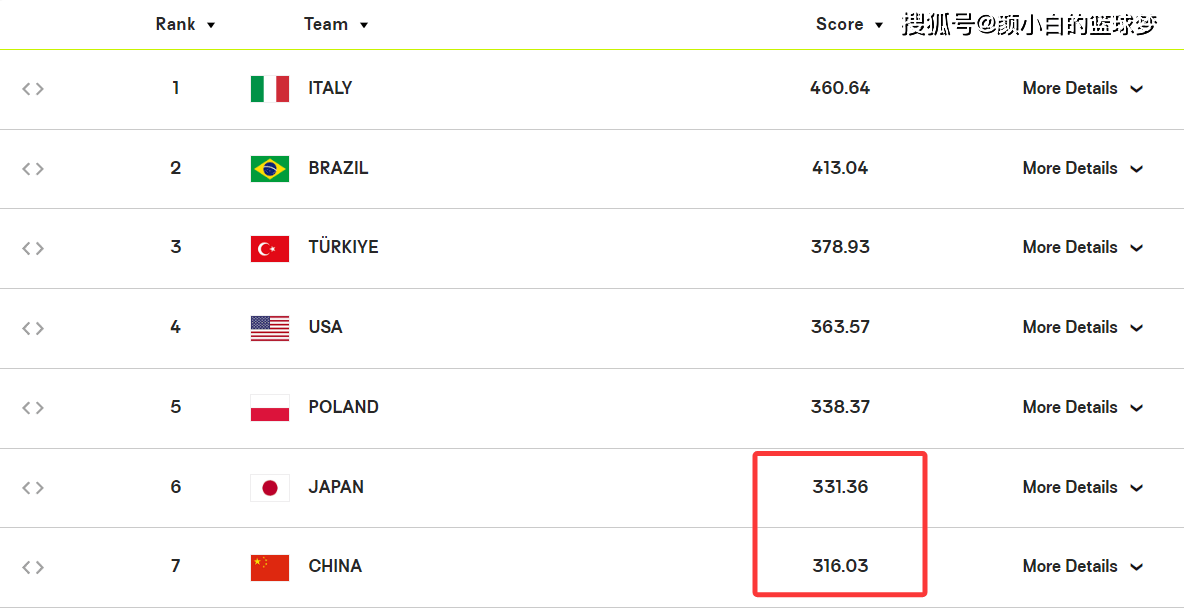1184x609 pixels.
Task: Show More Details for USA
Action: pos(1083,328)
